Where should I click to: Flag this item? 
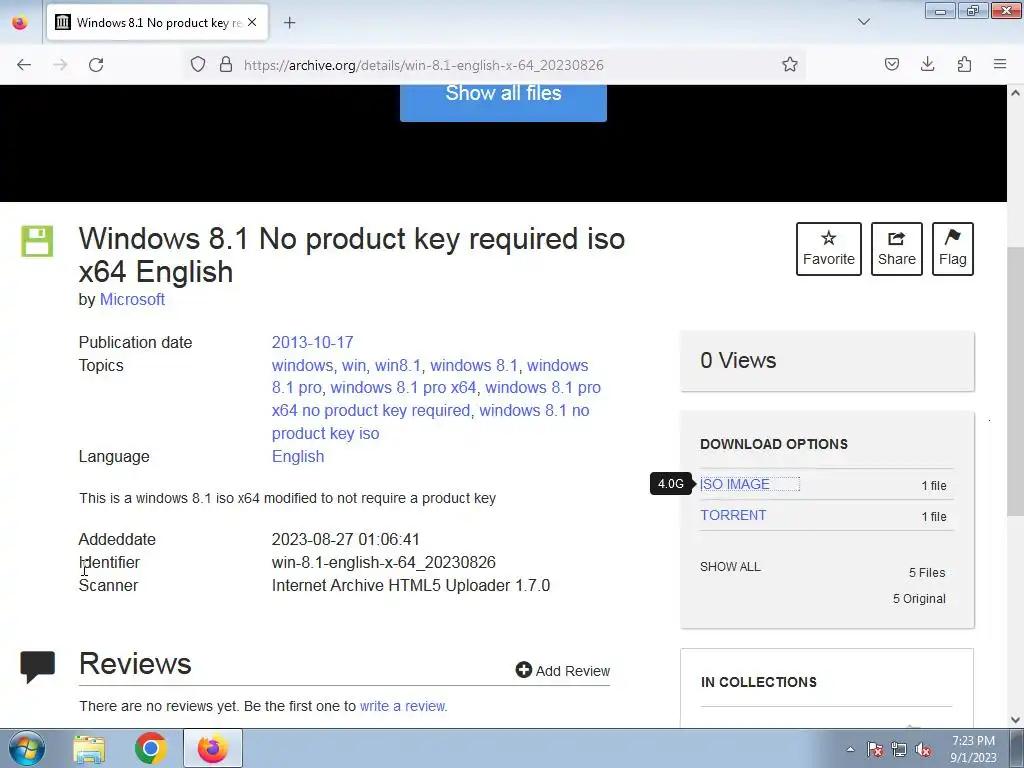coord(953,249)
